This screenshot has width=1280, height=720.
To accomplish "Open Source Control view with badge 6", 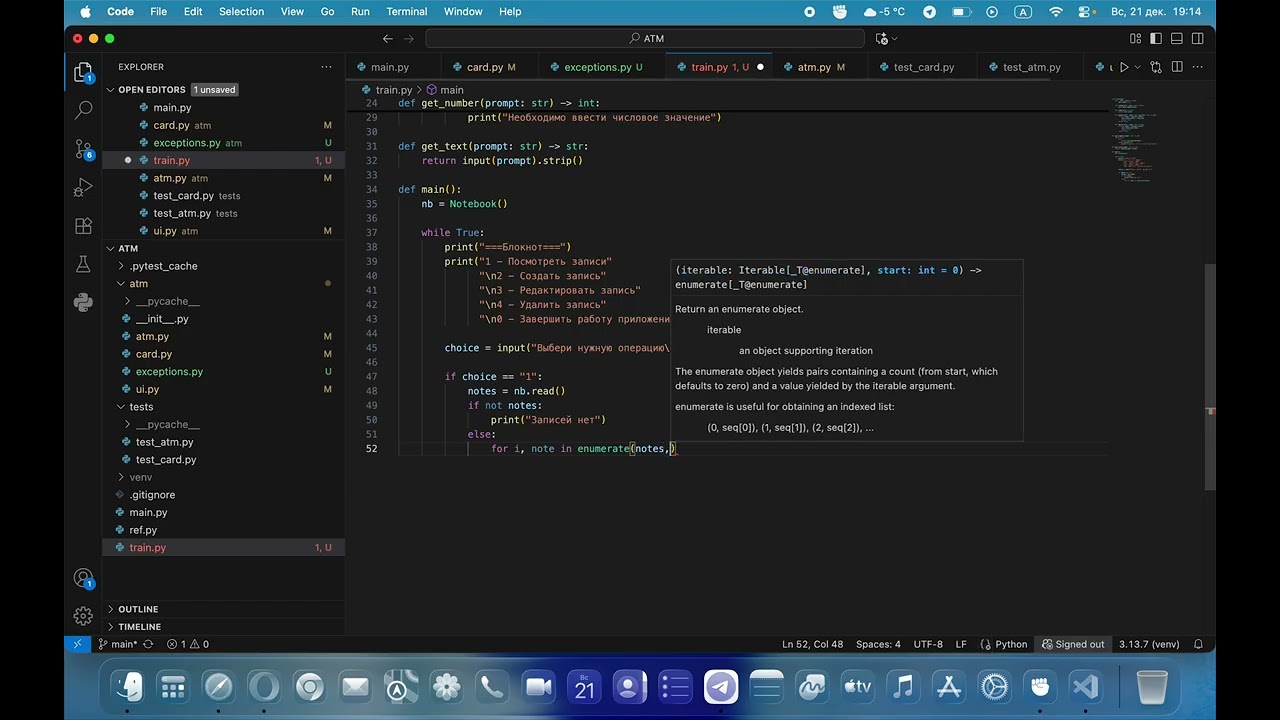I will coord(84,149).
